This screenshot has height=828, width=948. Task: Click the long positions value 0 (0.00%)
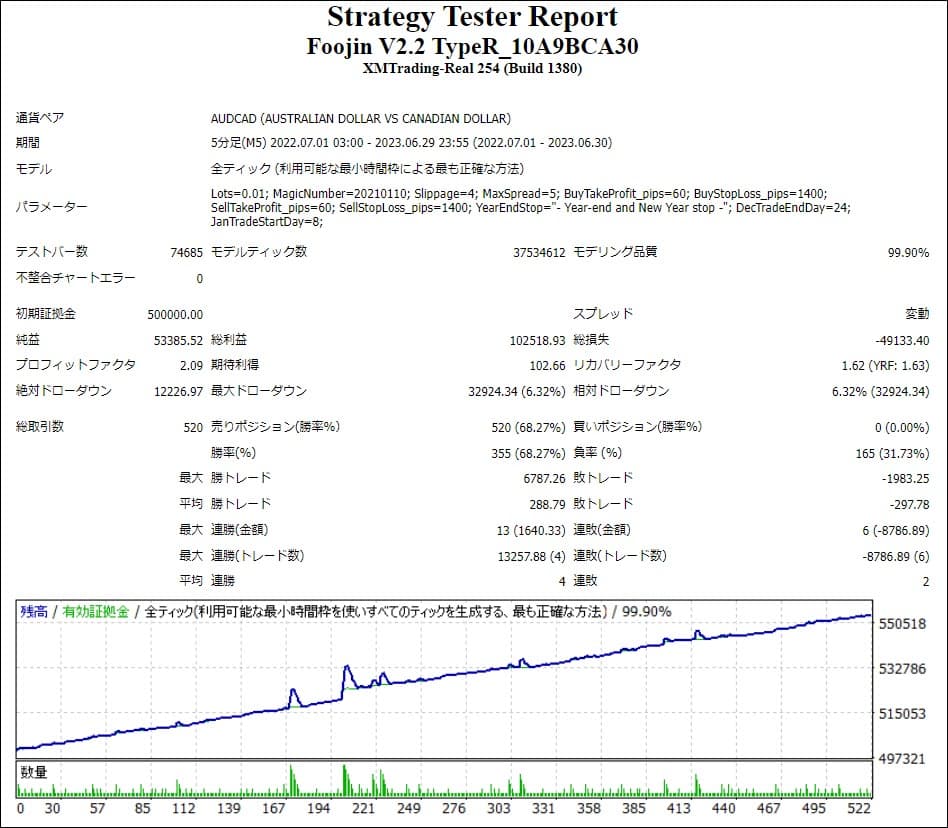pyautogui.click(x=901, y=427)
